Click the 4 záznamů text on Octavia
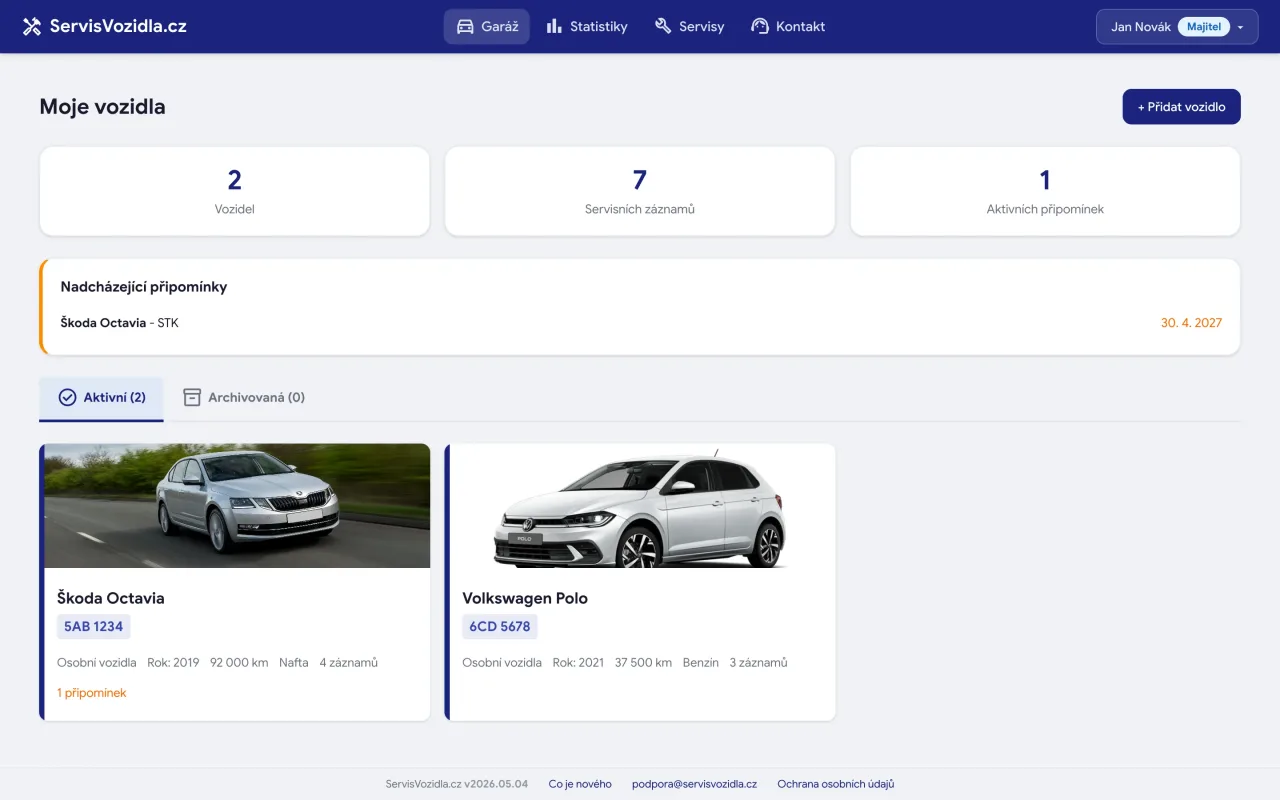The width and height of the screenshot is (1280, 800). tap(349, 663)
